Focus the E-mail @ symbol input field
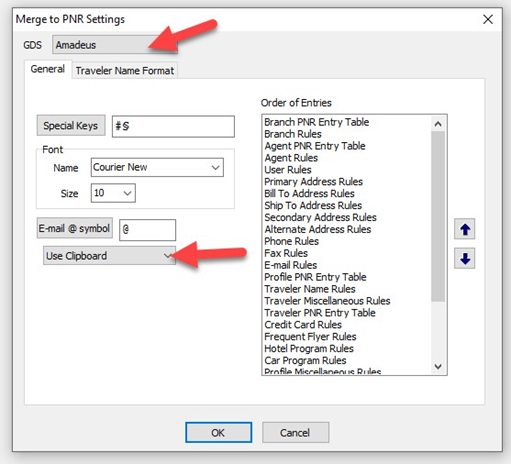 [x=147, y=230]
